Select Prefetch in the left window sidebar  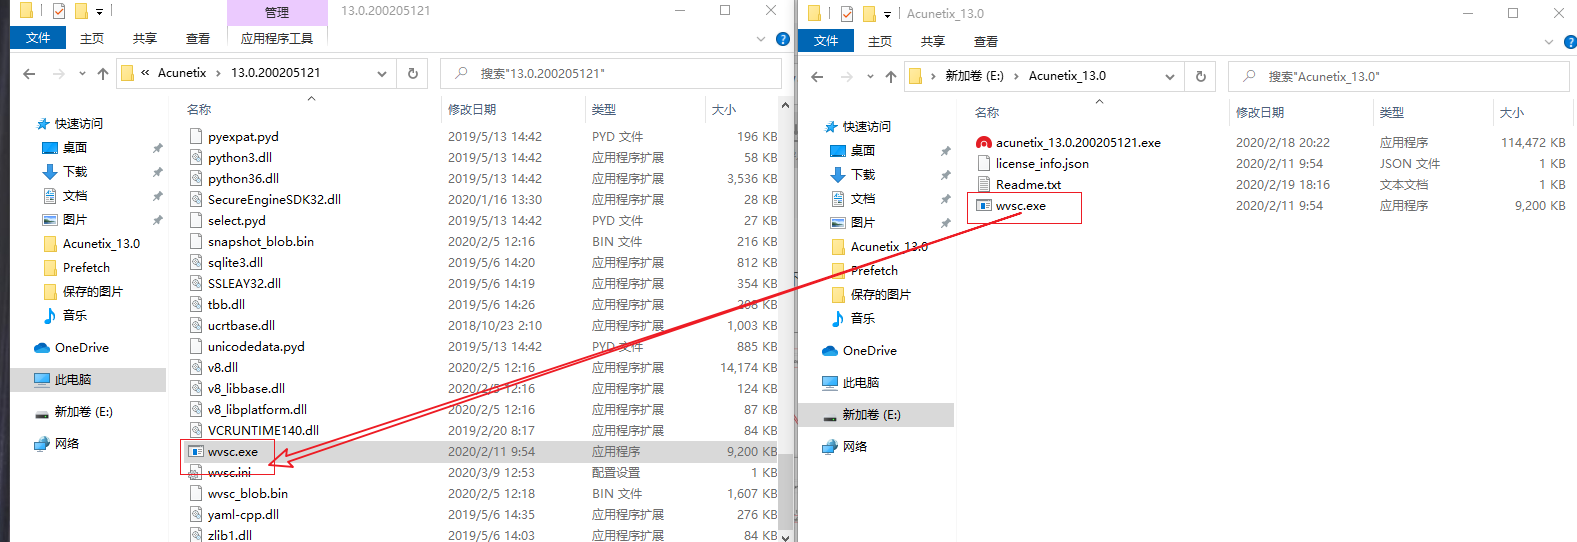86,268
